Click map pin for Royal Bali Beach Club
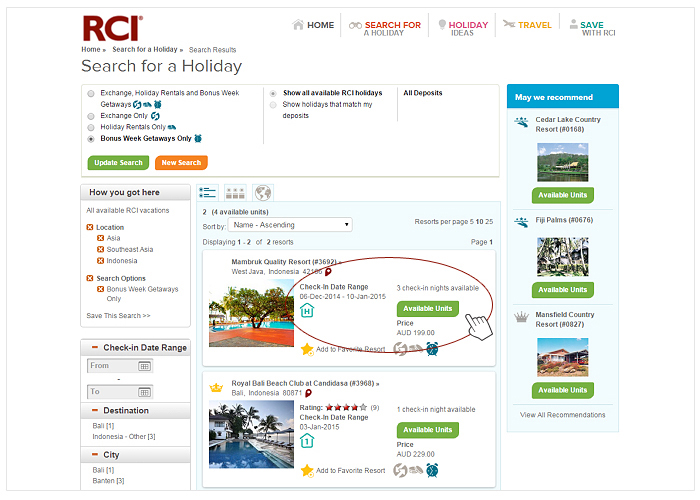Viewport: 700px width, 500px height. click(x=308, y=393)
